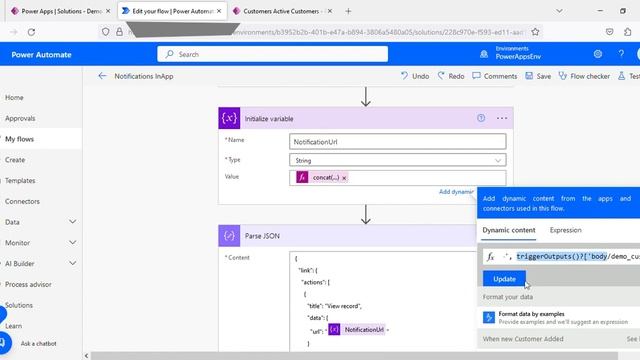Screen dimensions: 640x360
Task: Click the site padlock icon
Action: [119, 32]
